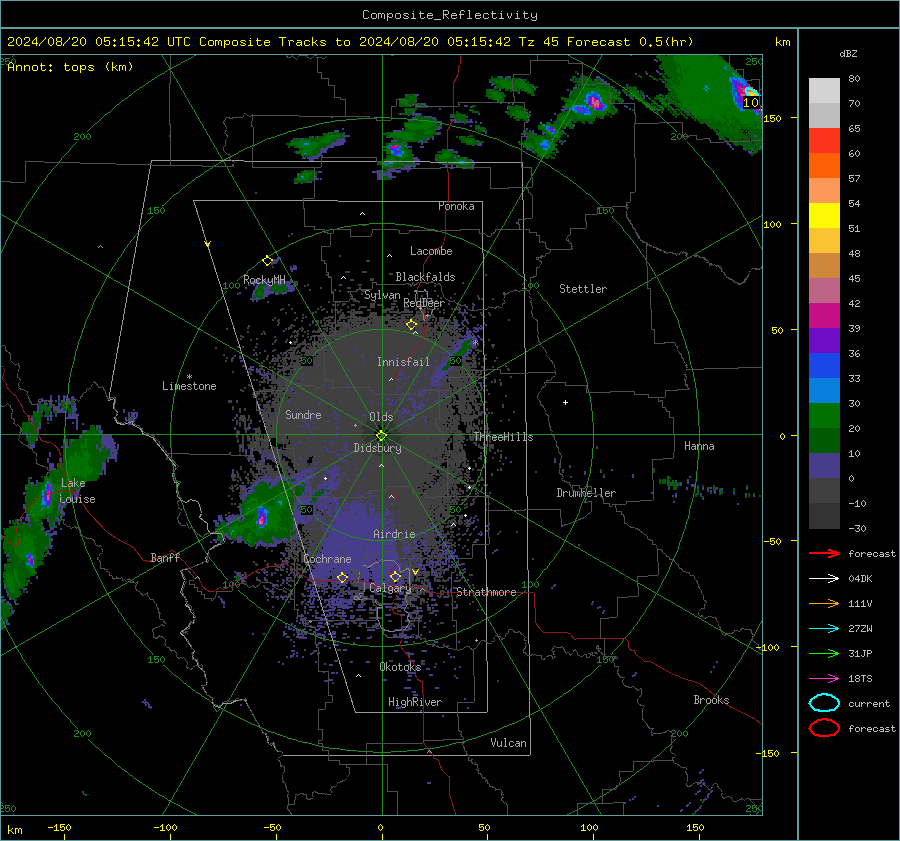Click the slate-blue 10 dBZ swatch
This screenshot has height=841, width=900.
coord(824,465)
